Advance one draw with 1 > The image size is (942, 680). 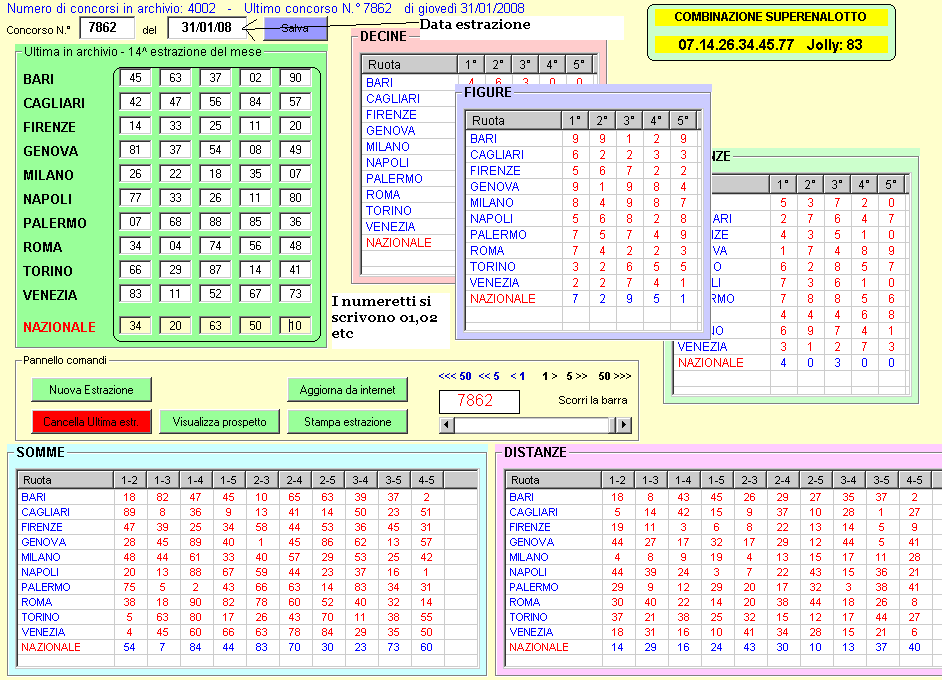click(550, 376)
